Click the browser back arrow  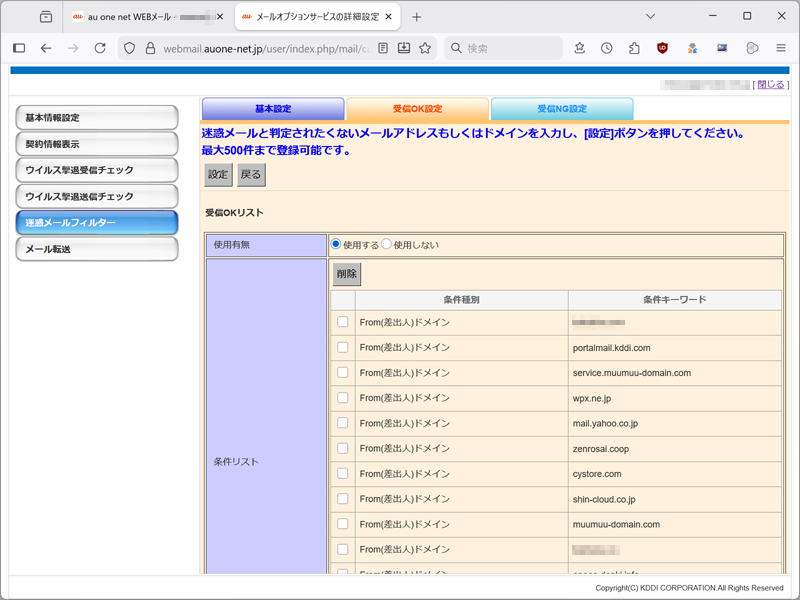[x=46, y=48]
